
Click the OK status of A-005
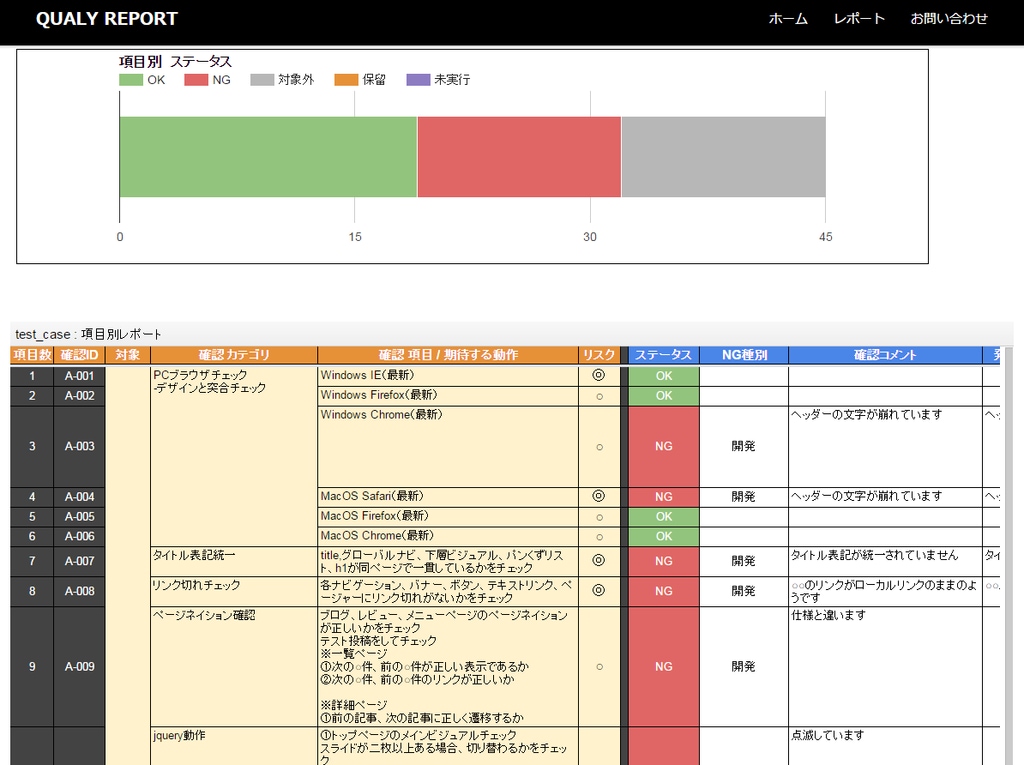pos(664,517)
